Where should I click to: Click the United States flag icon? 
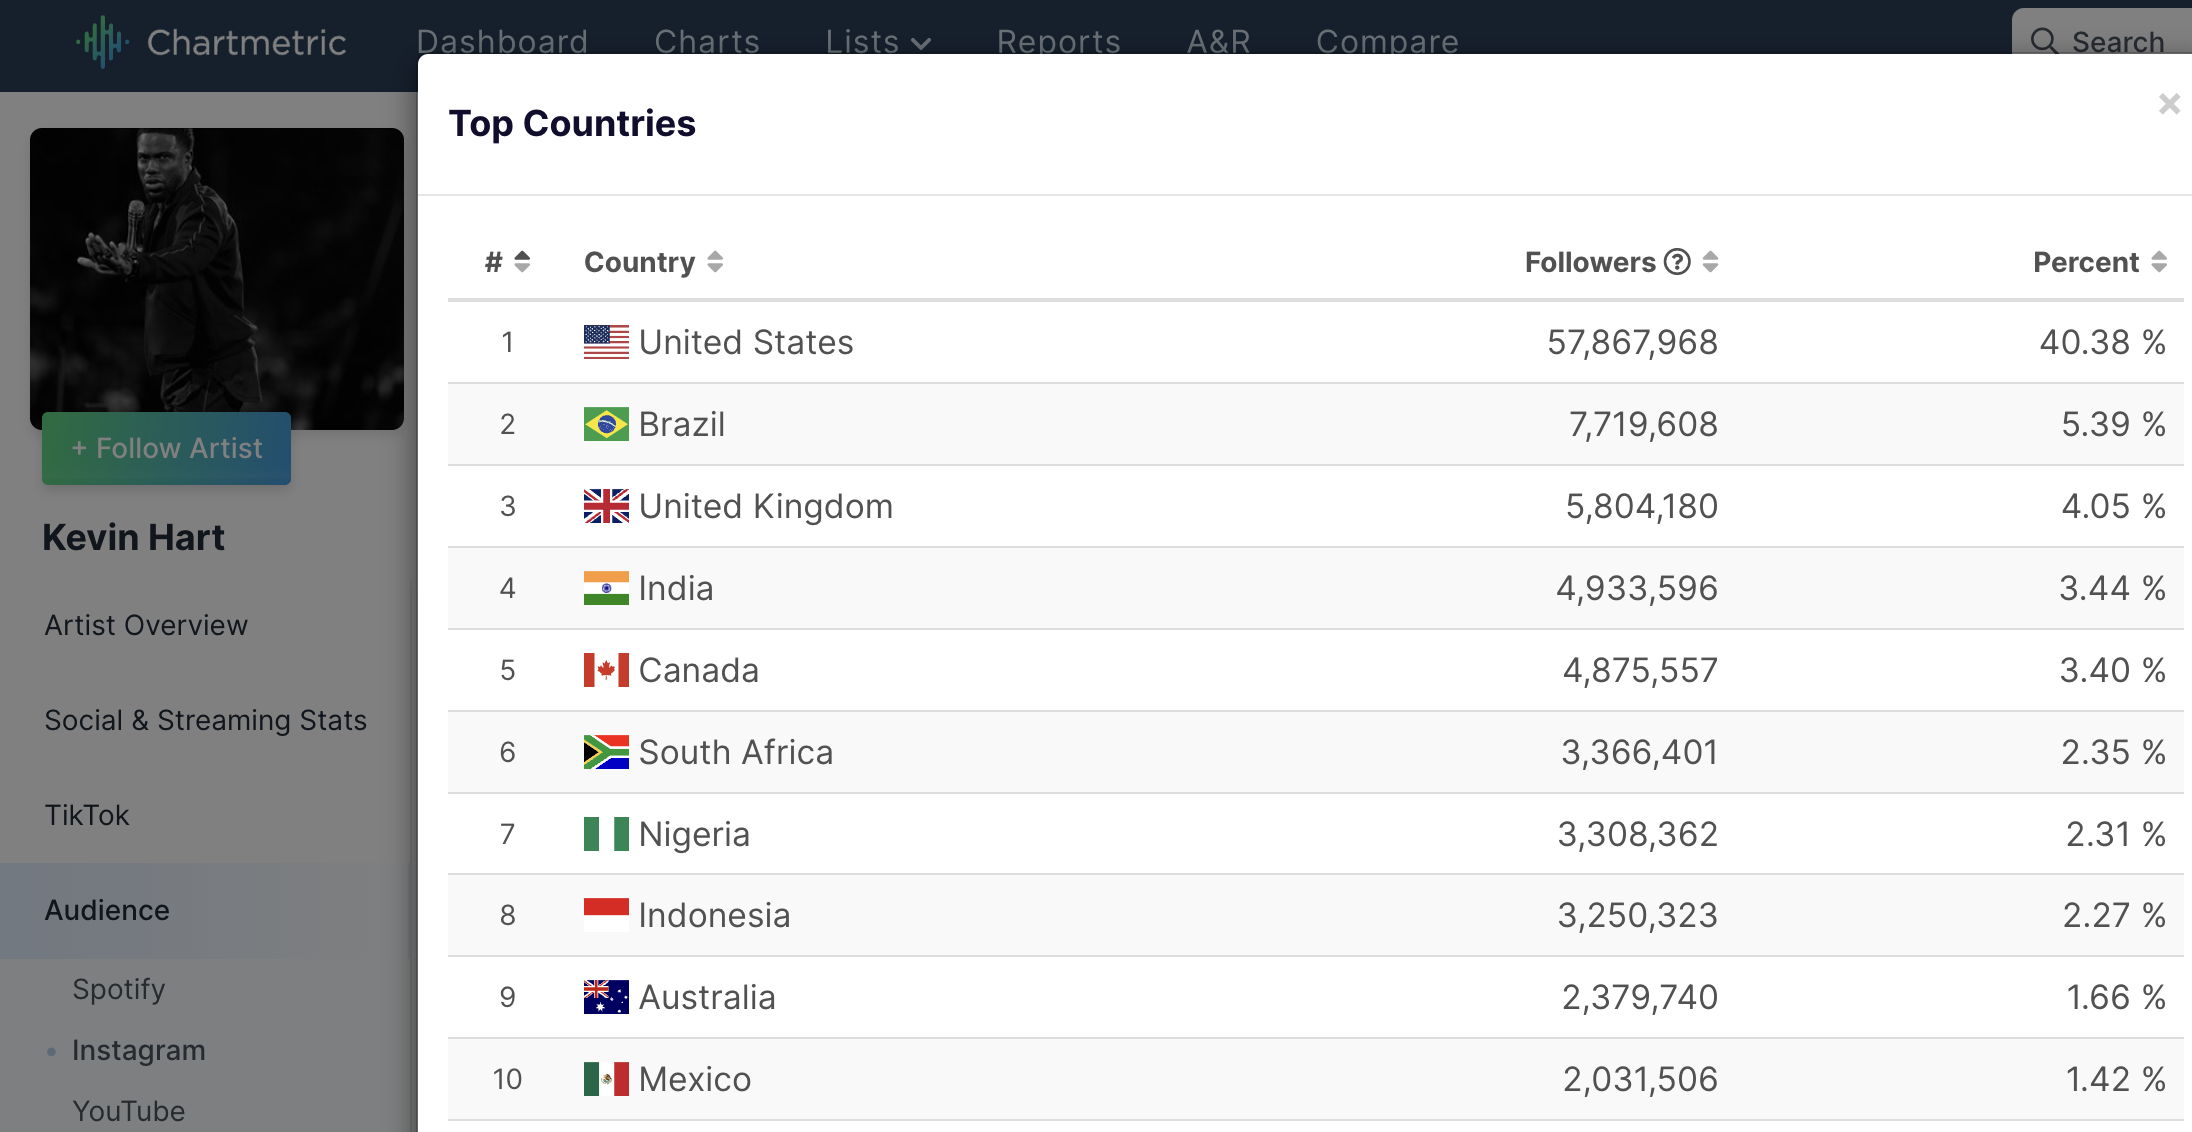(606, 342)
